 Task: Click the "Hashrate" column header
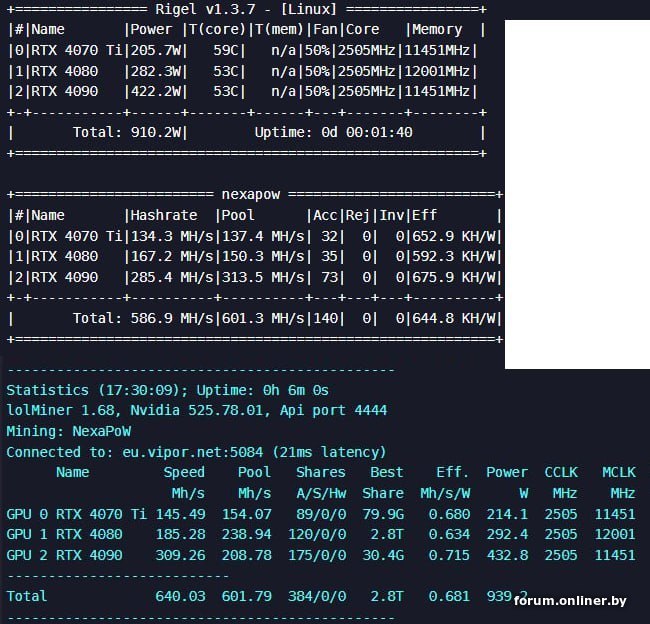[x=164, y=216]
